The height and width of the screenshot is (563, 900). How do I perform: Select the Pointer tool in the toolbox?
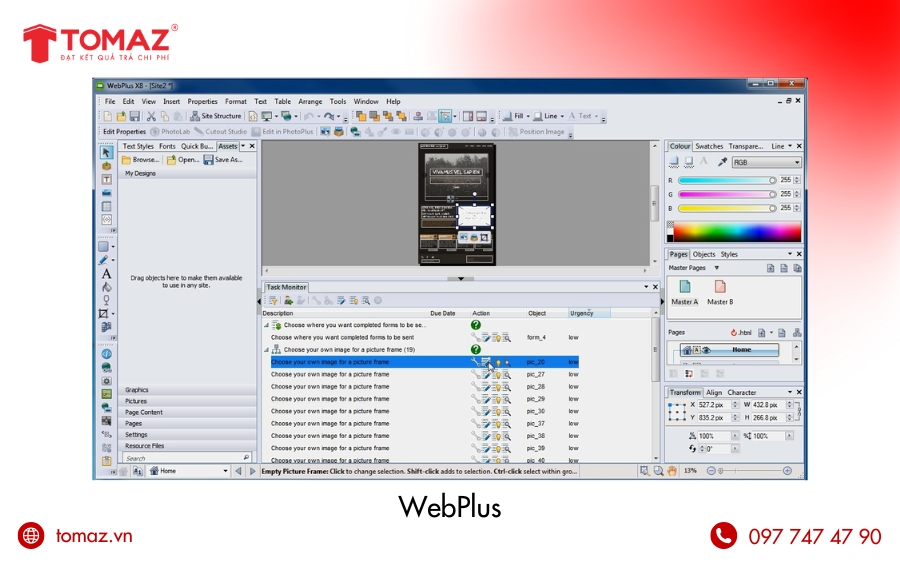click(x=106, y=153)
